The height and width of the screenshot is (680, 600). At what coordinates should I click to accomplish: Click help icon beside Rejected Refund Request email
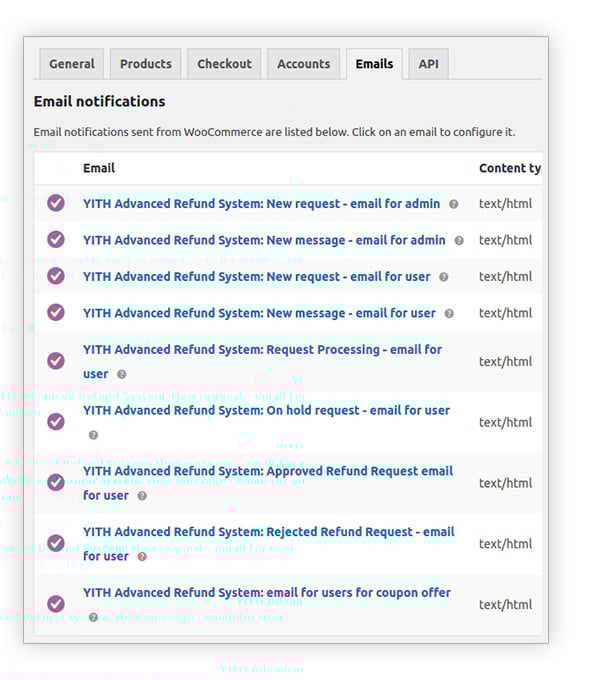[142, 556]
